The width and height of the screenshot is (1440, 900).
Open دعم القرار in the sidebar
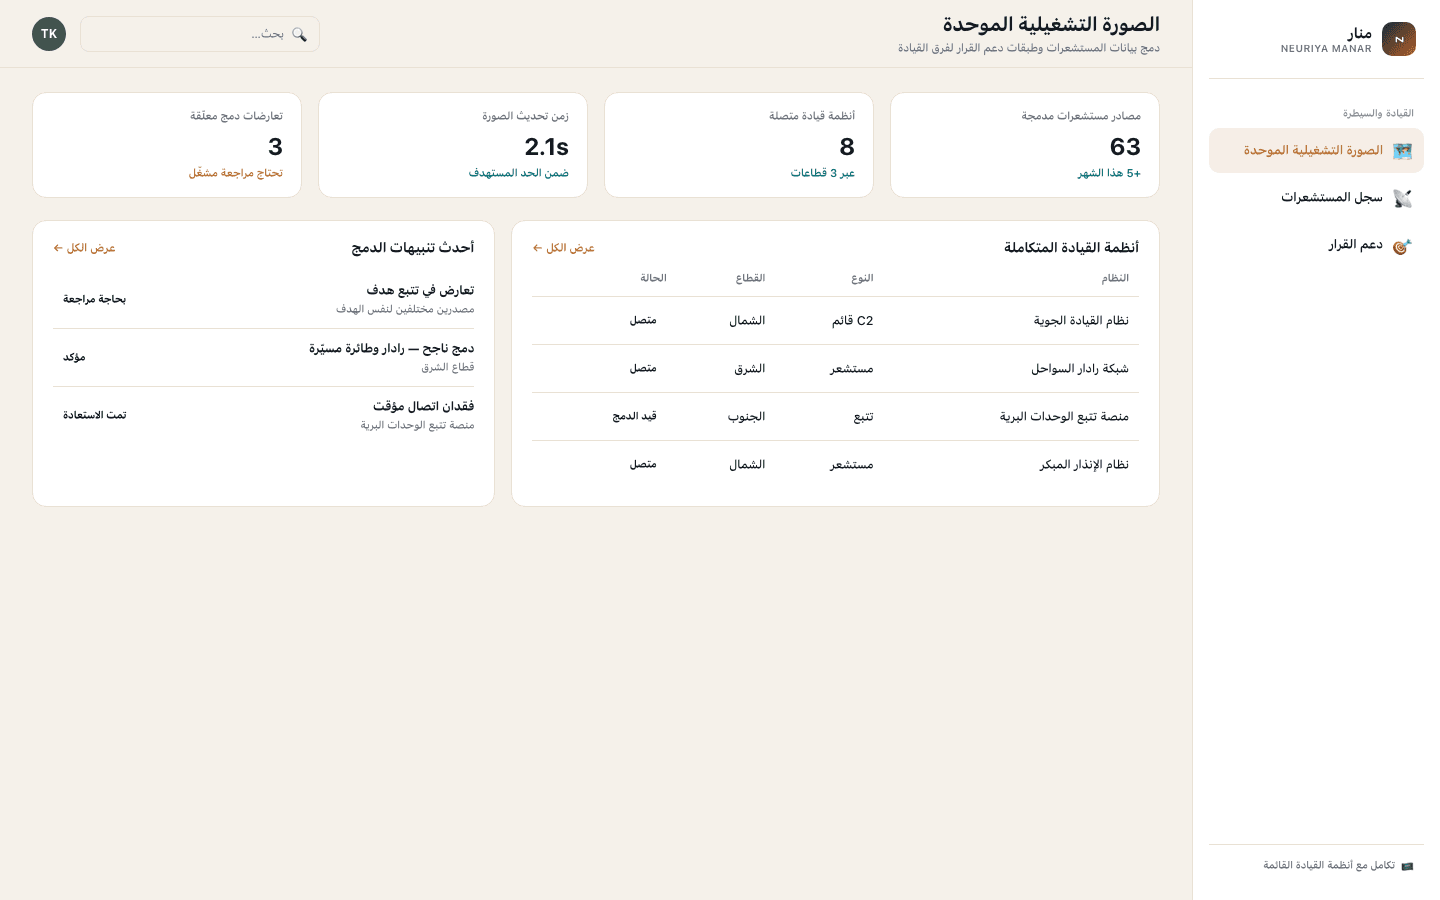(1316, 245)
